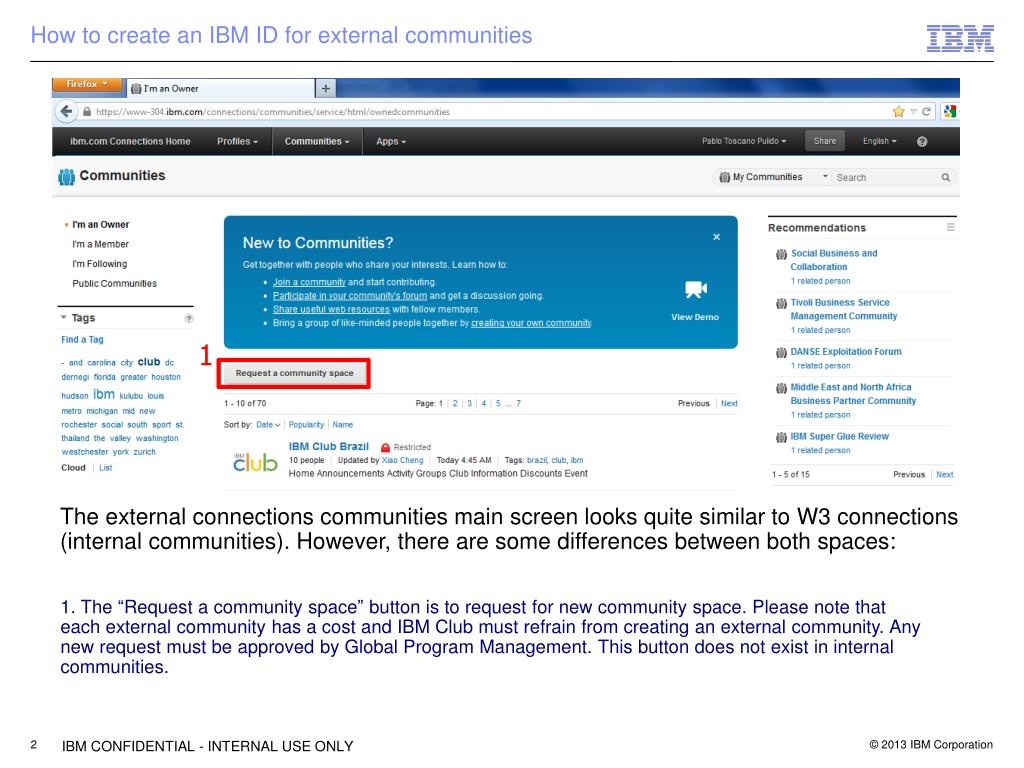Screen dimensions: 1024x768
Task: Go to page 2 of communities
Action: pos(455,404)
